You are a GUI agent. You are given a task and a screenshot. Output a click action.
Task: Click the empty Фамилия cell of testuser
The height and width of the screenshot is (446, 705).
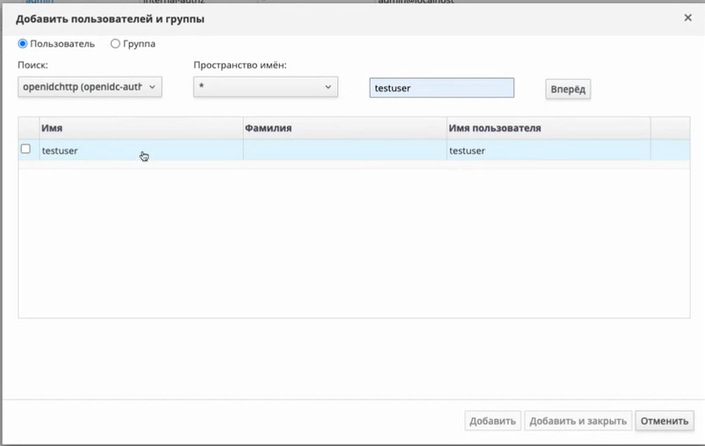(344, 151)
